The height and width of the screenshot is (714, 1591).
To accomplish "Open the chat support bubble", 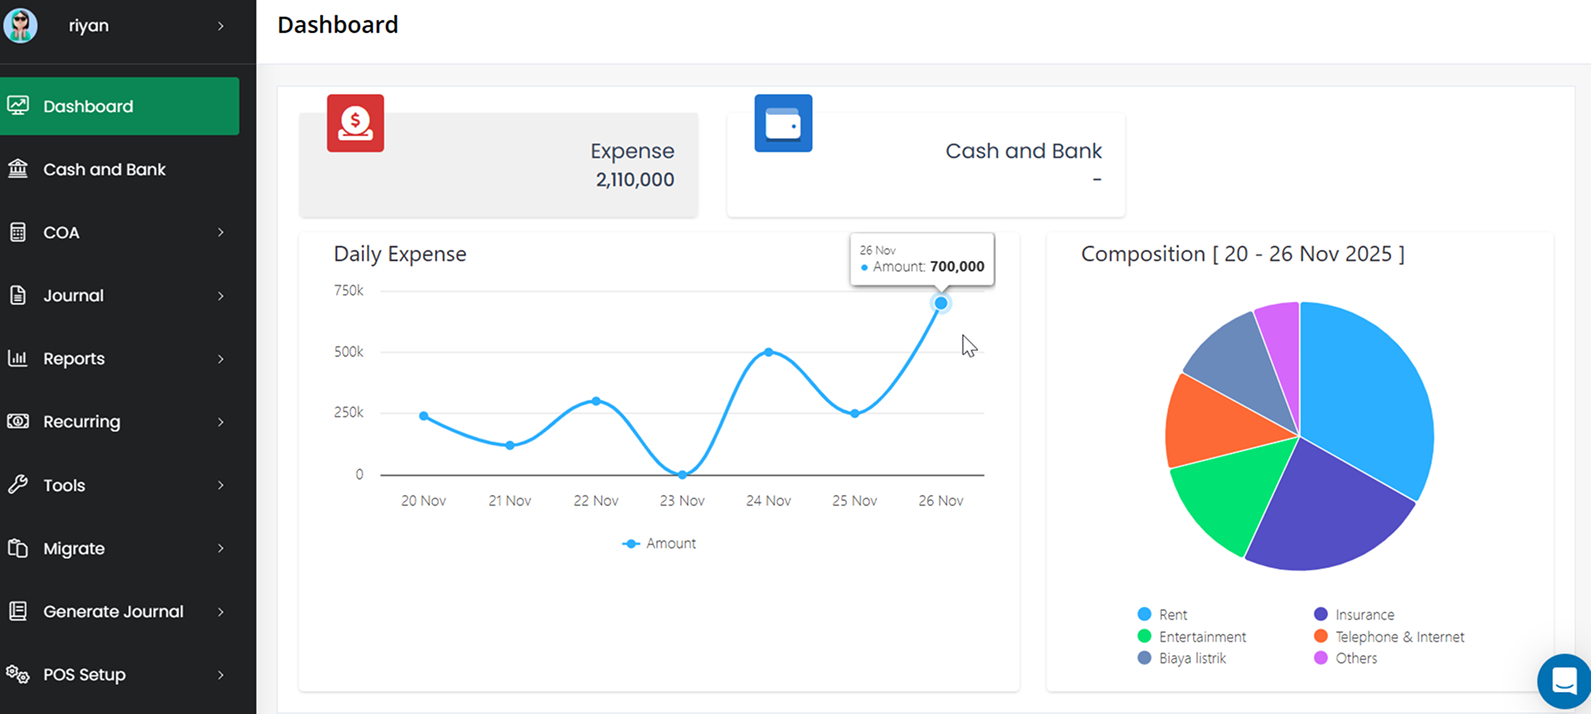I will click(x=1564, y=681).
